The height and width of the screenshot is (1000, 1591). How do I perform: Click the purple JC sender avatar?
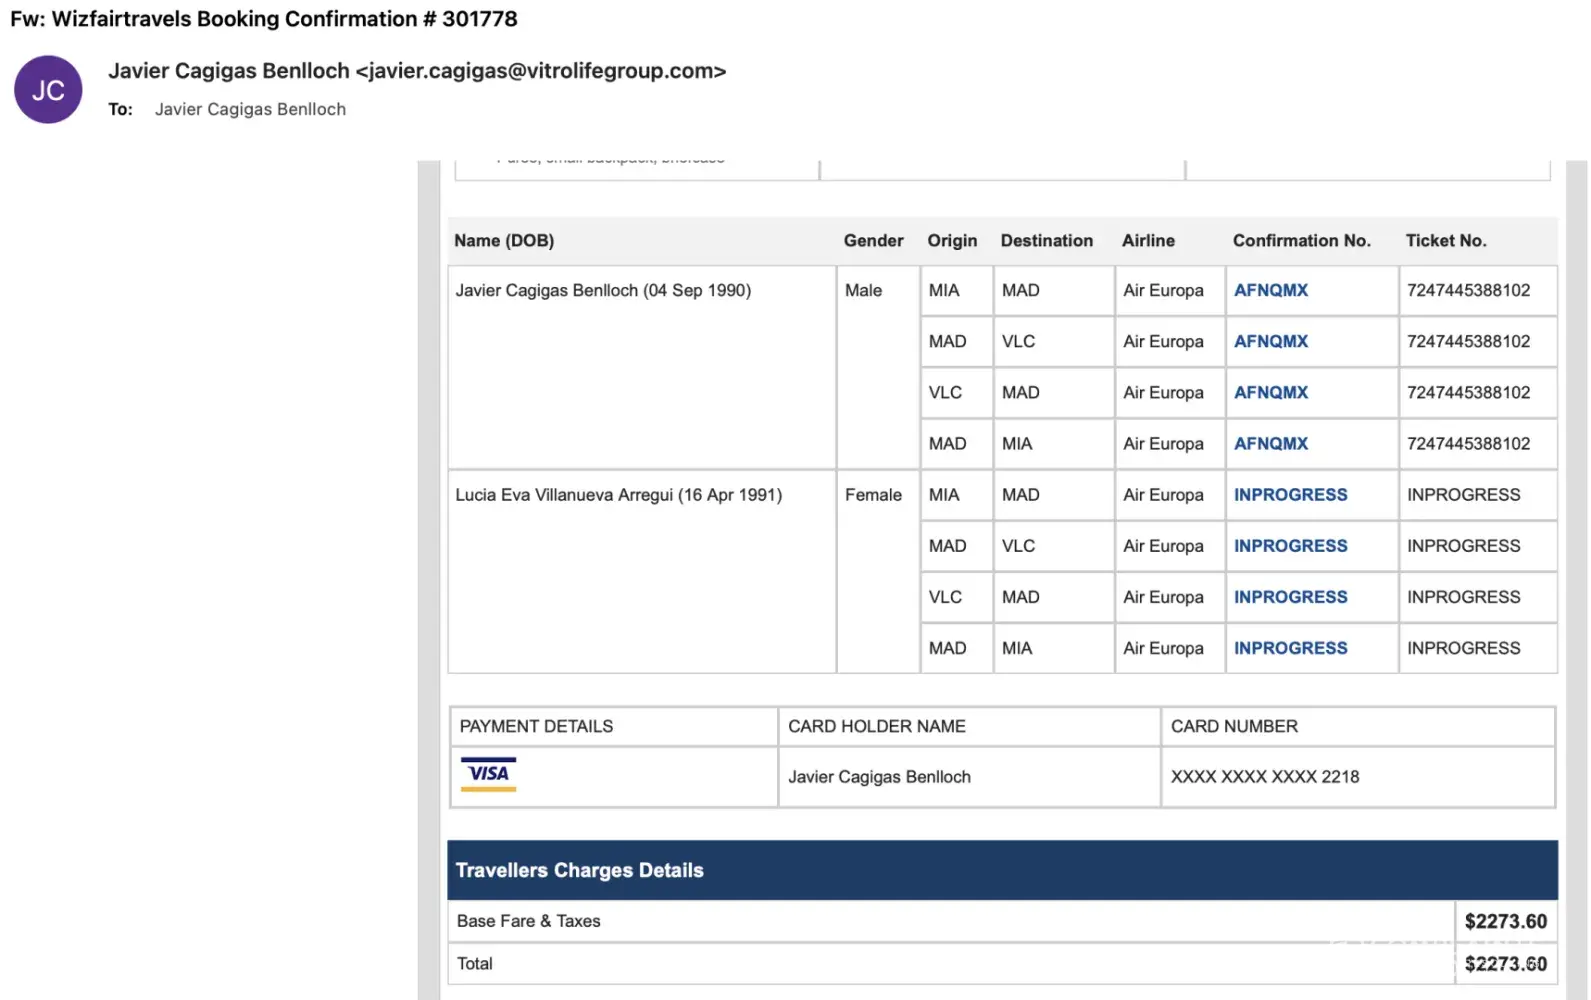[x=48, y=90]
